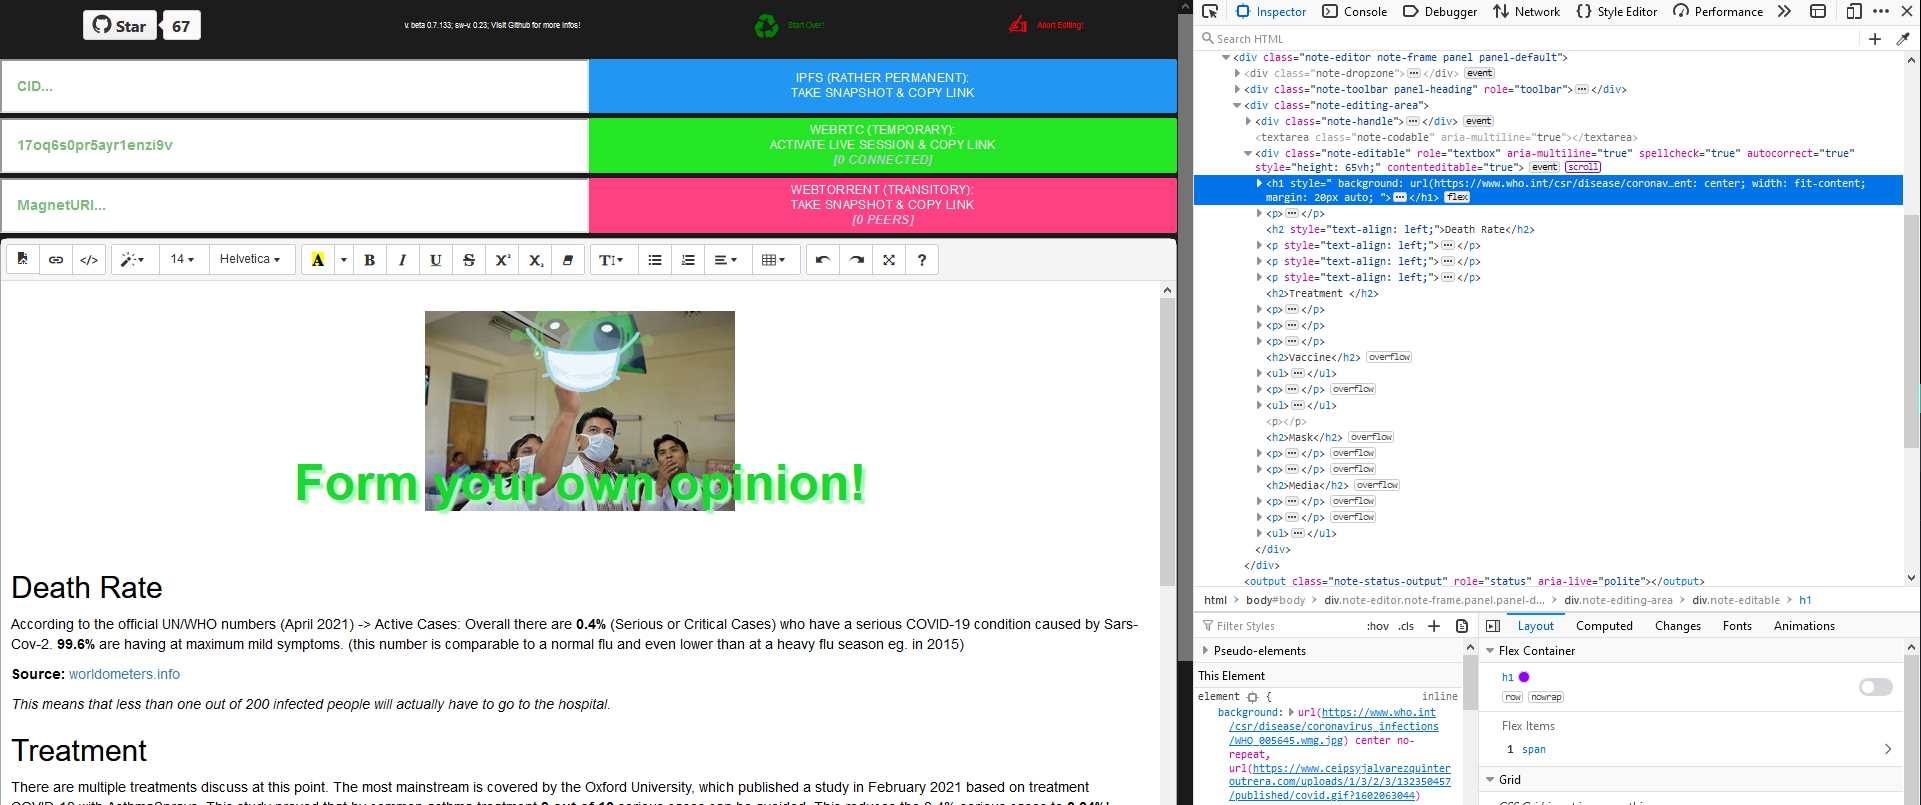Apply bold formatting with the B button
The width and height of the screenshot is (1921, 805).
tap(370, 260)
